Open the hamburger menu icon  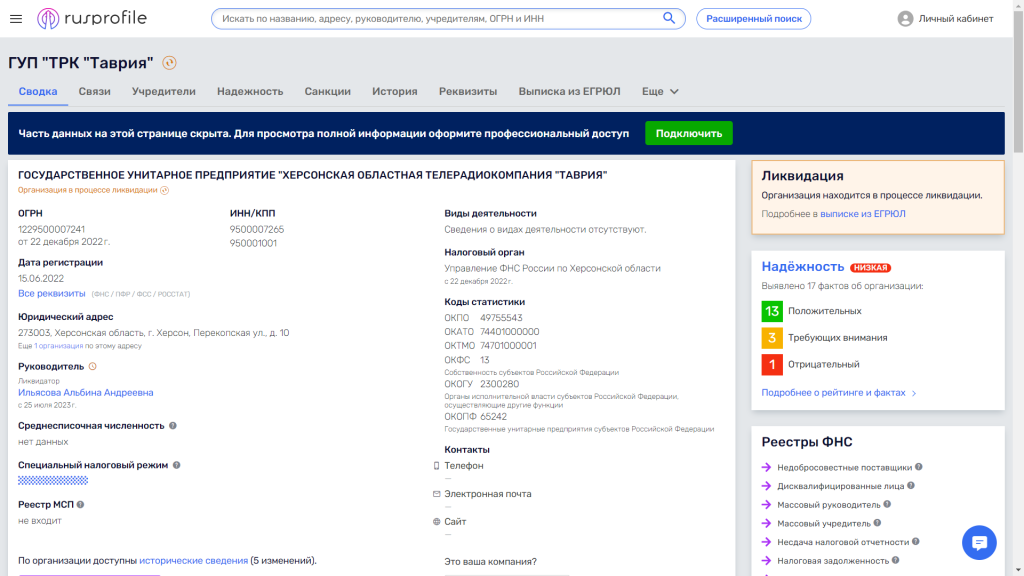pyautogui.click(x=15, y=19)
